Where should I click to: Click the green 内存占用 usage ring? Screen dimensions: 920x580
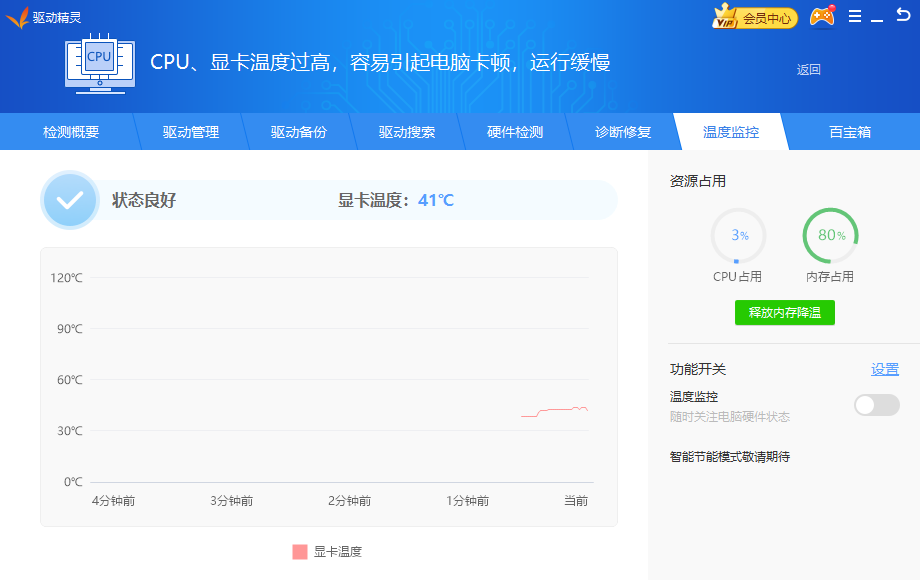click(830, 235)
